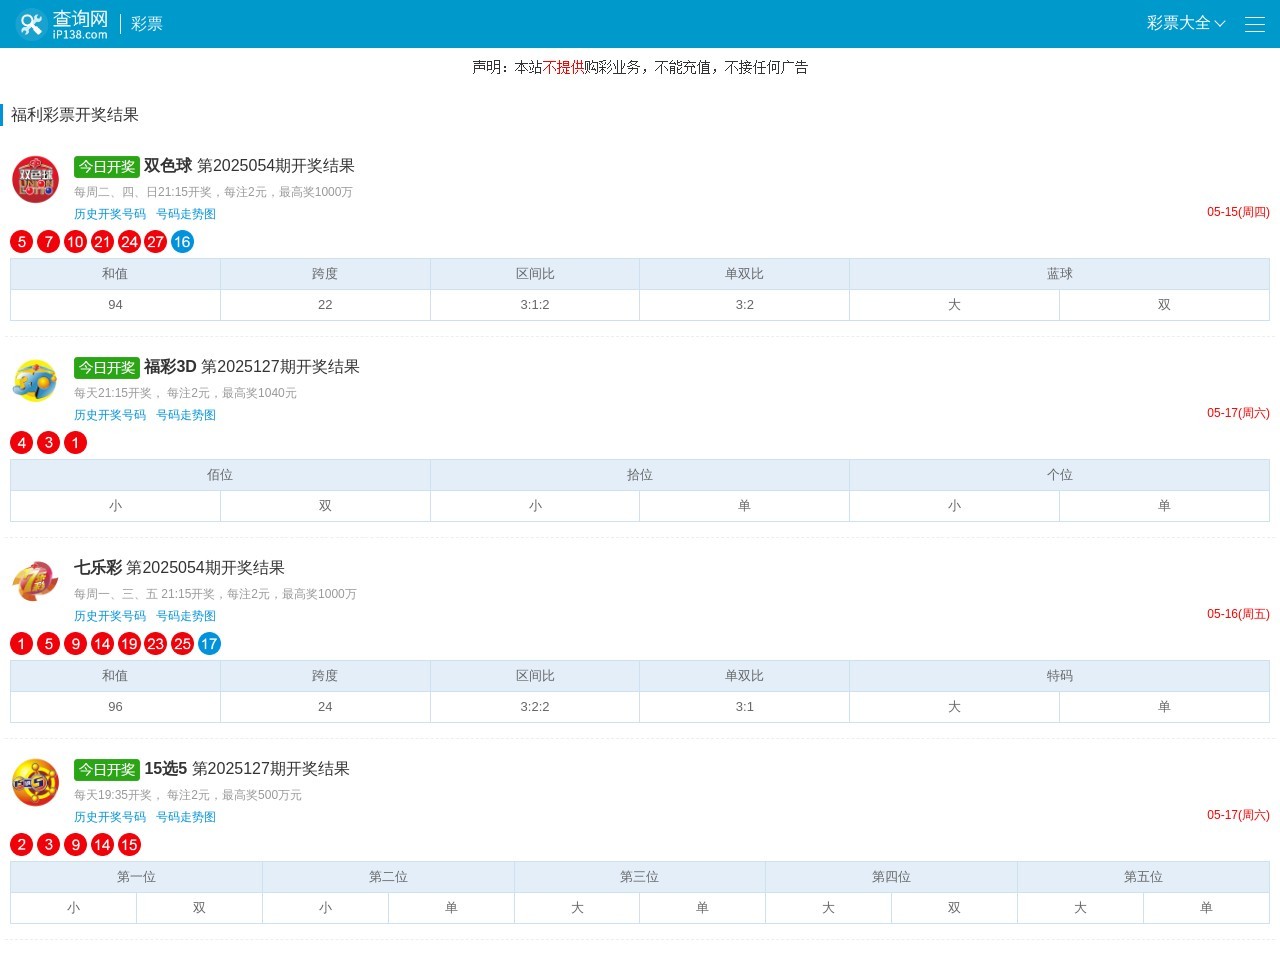
Task: Click the 今日开奖 badge beside 福彩3D
Action: pos(107,368)
